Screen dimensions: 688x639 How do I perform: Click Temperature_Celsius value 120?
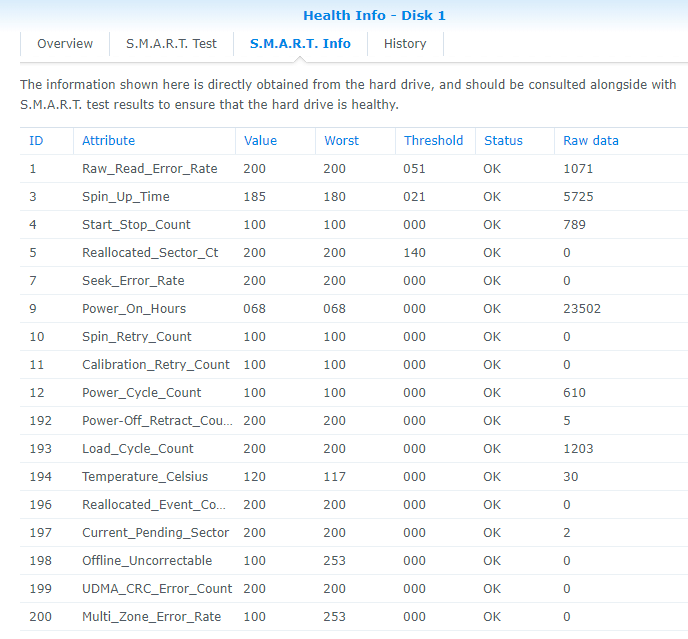pos(254,477)
